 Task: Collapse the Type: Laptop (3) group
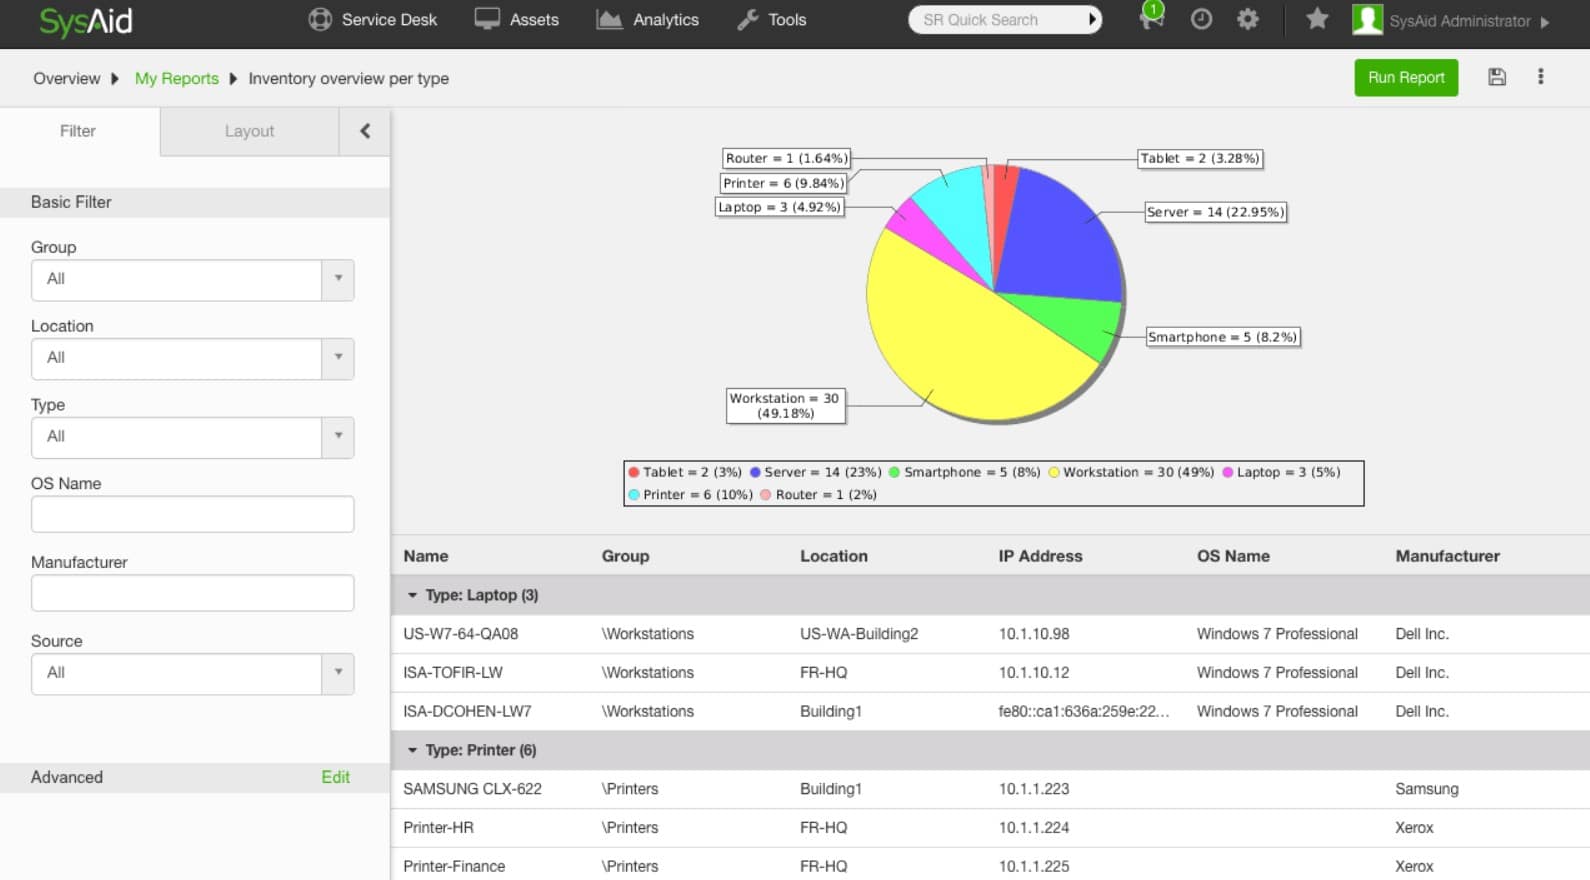412,595
